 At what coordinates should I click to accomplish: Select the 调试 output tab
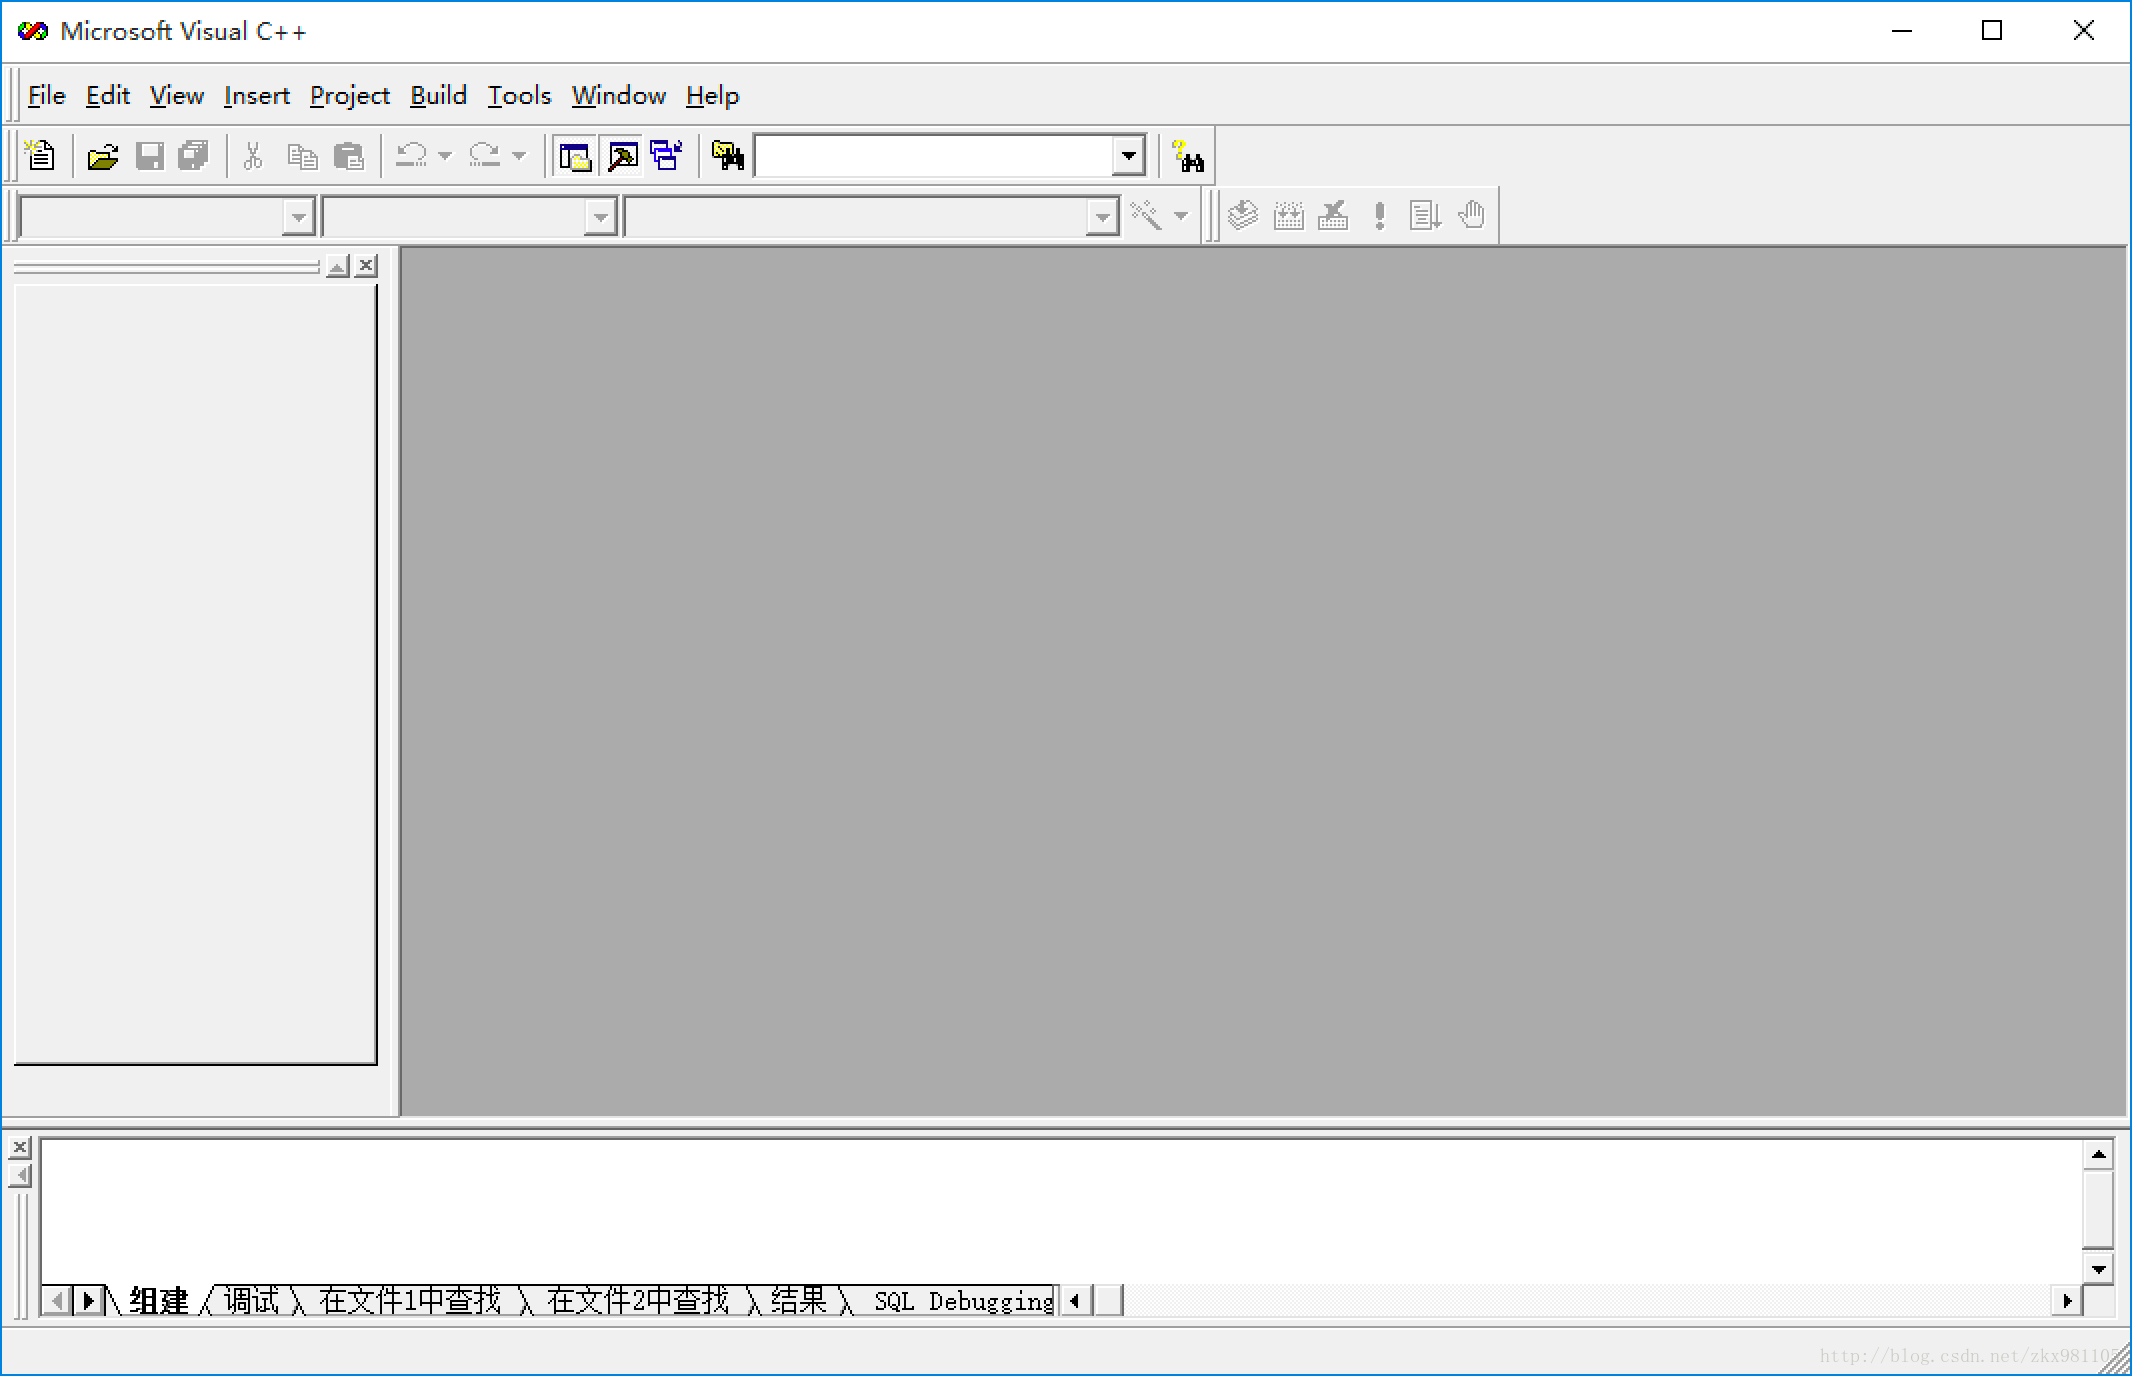pos(252,1301)
